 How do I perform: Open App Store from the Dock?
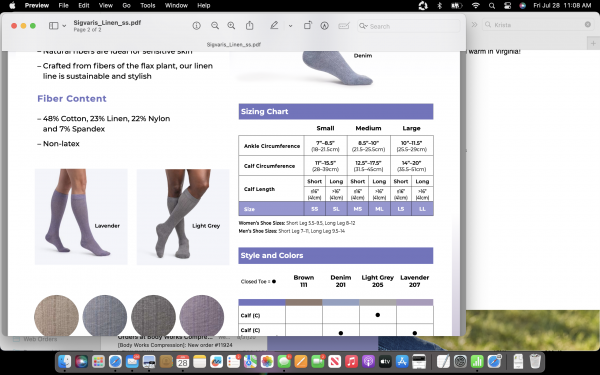[402, 361]
